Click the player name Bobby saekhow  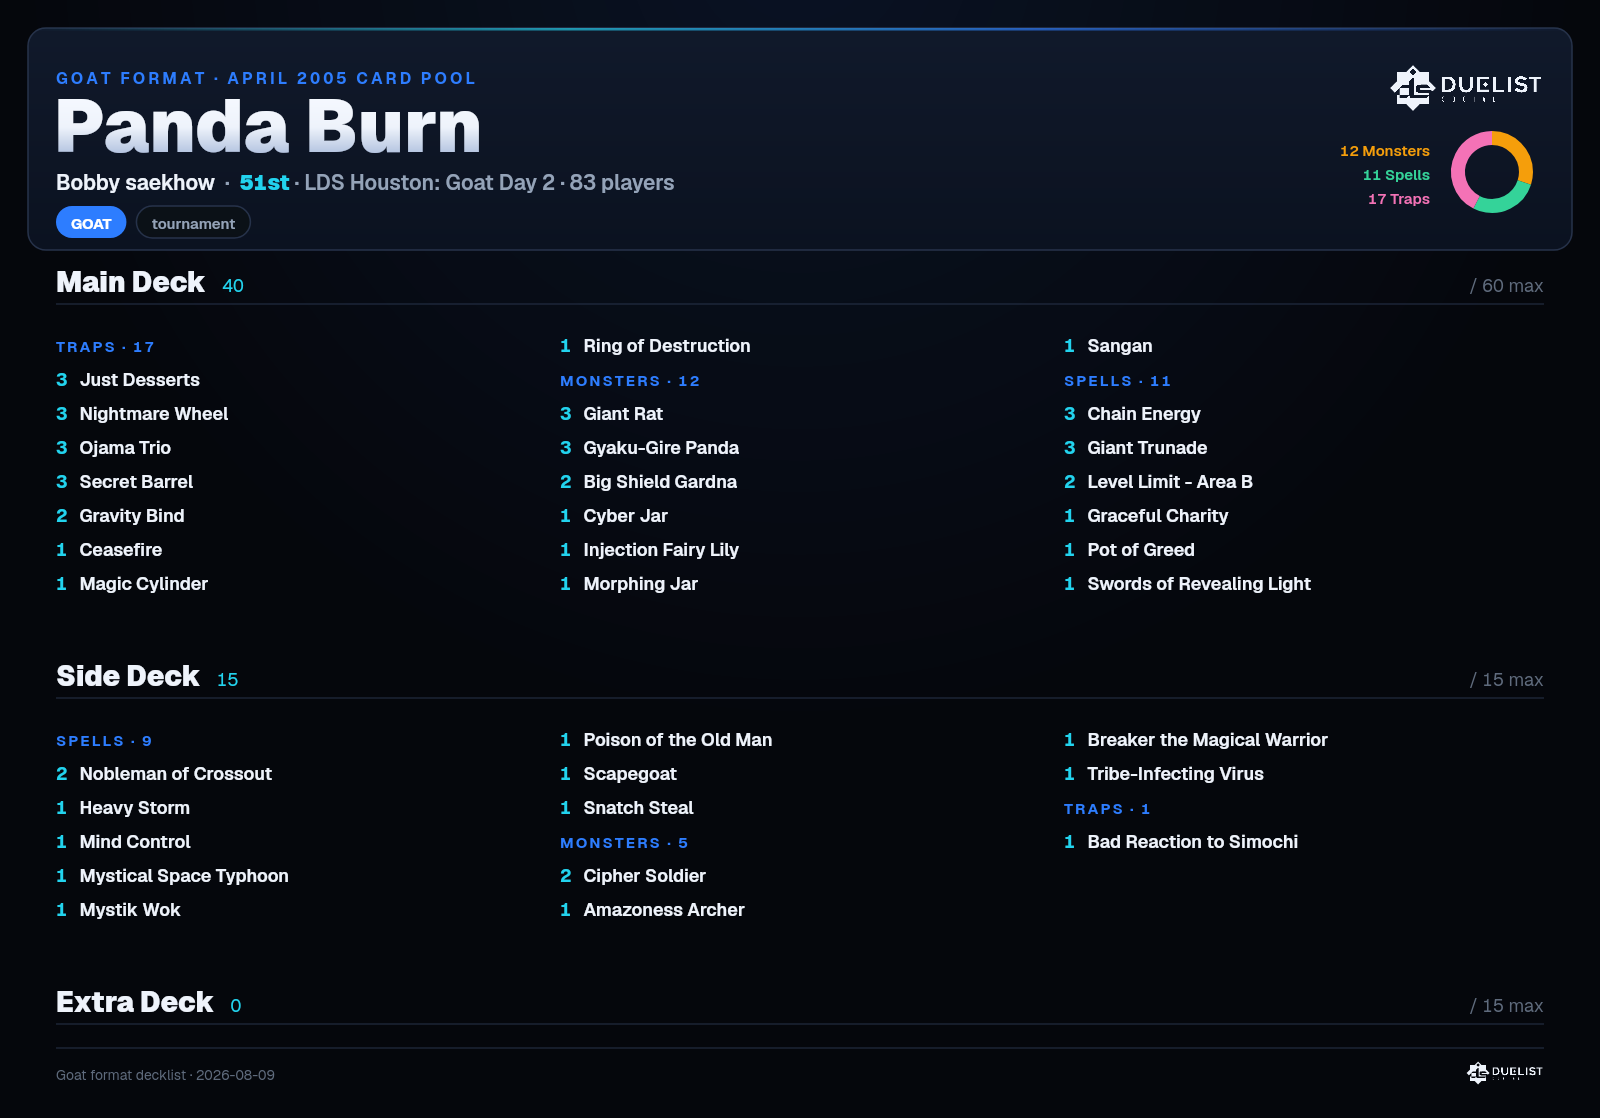click(x=135, y=183)
